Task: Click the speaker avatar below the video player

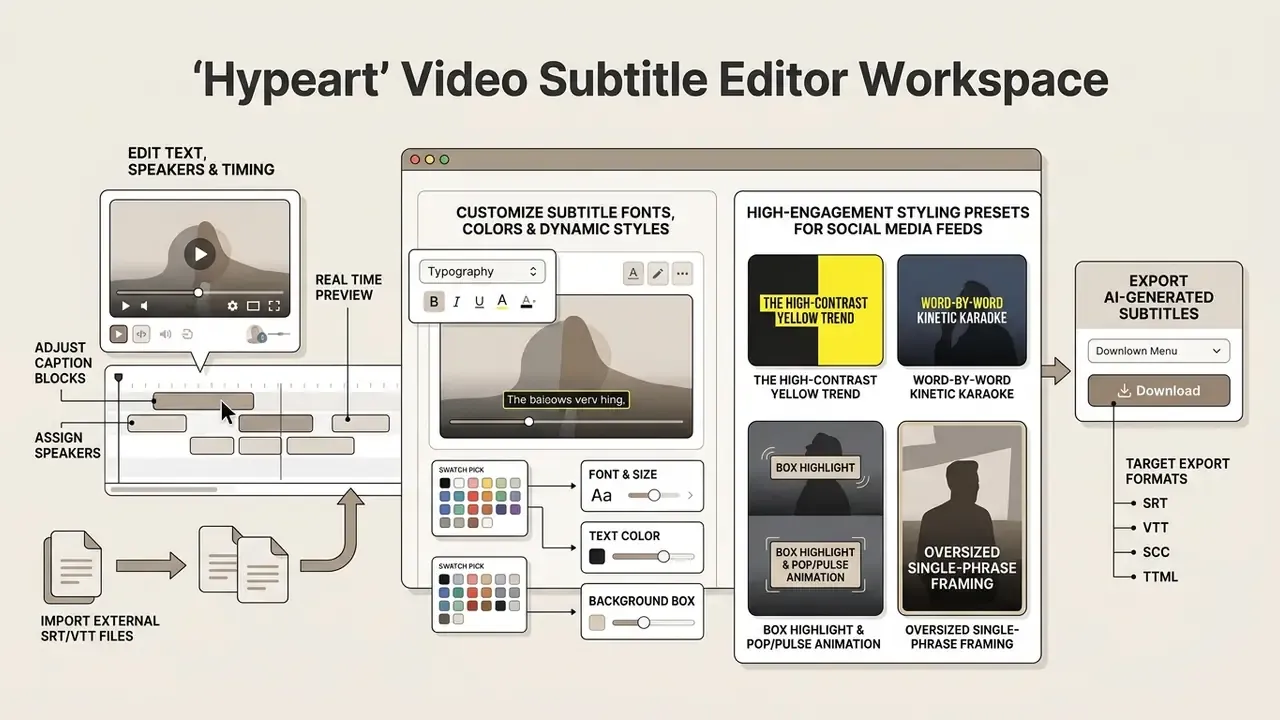Action: click(255, 335)
